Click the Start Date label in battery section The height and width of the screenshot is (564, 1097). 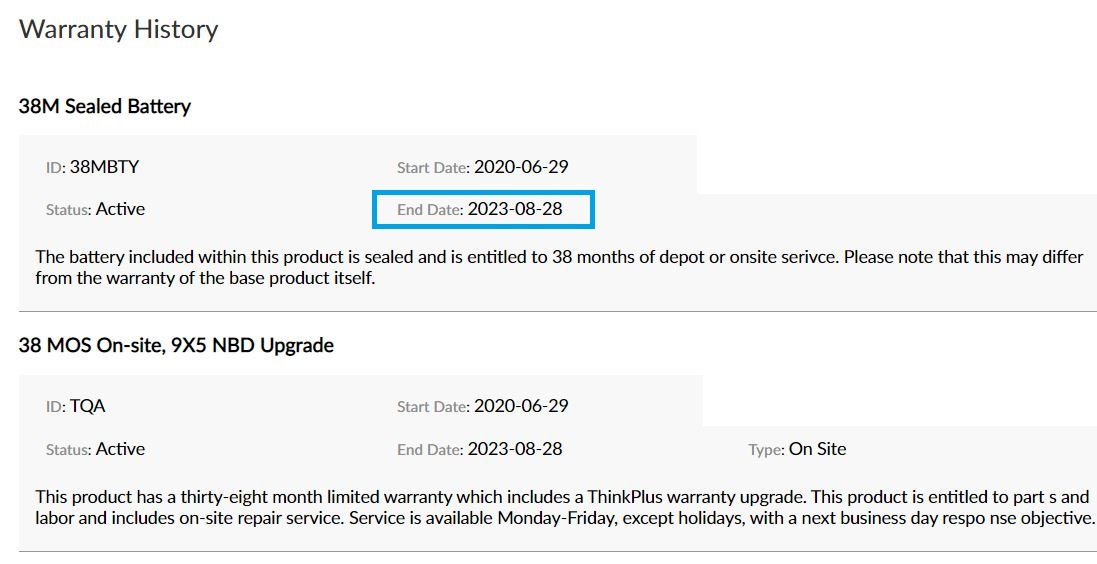(433, 168)
